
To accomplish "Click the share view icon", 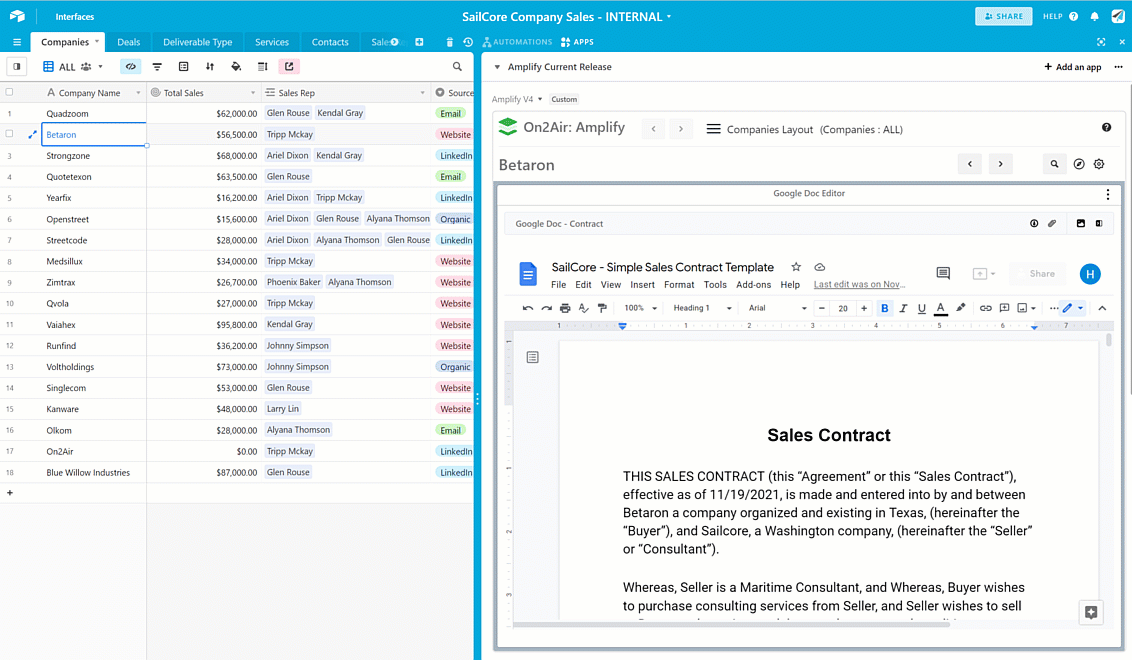I will point(289,66).
